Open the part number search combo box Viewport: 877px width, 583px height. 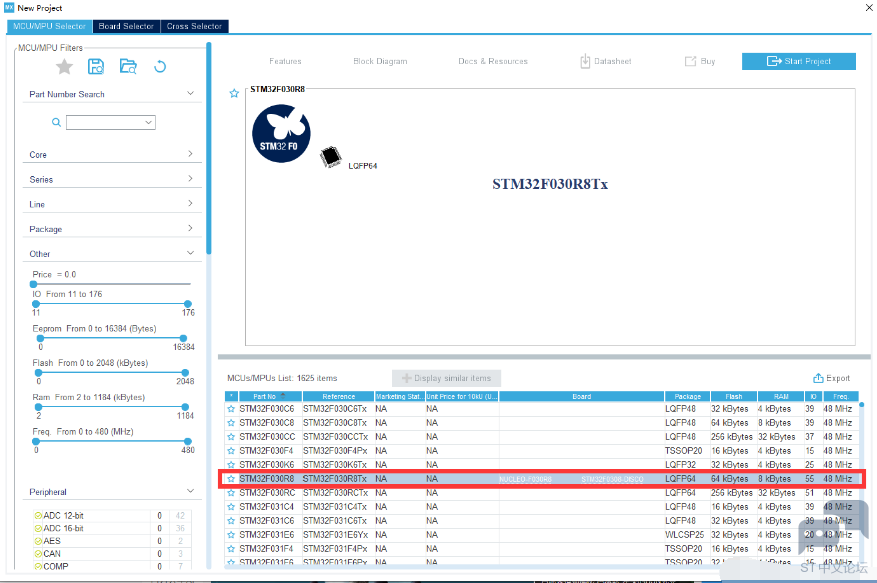[x=110, y=123]
